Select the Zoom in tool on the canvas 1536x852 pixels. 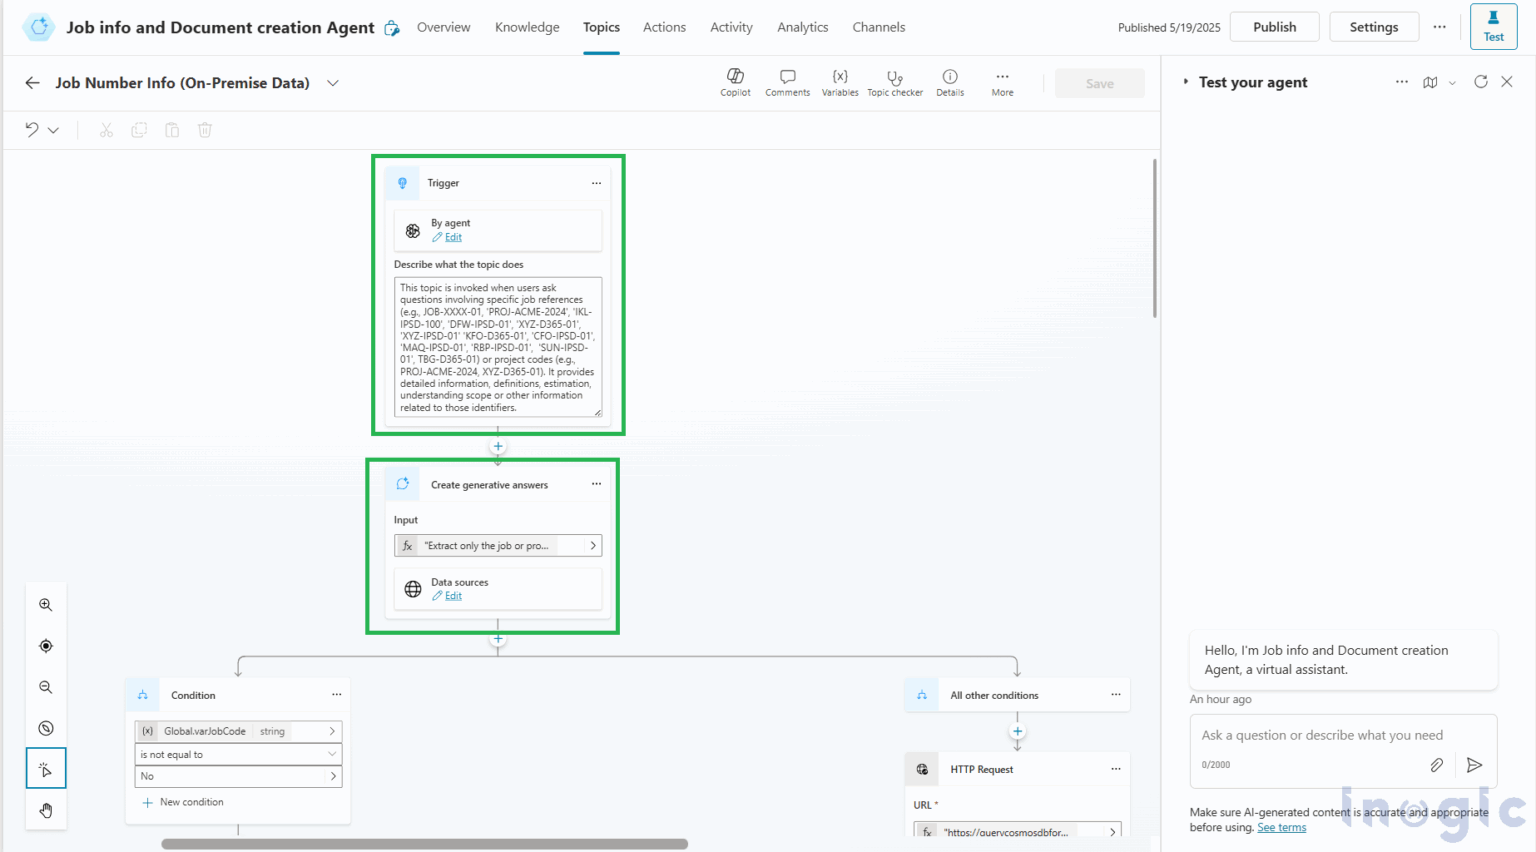(45, 604)
